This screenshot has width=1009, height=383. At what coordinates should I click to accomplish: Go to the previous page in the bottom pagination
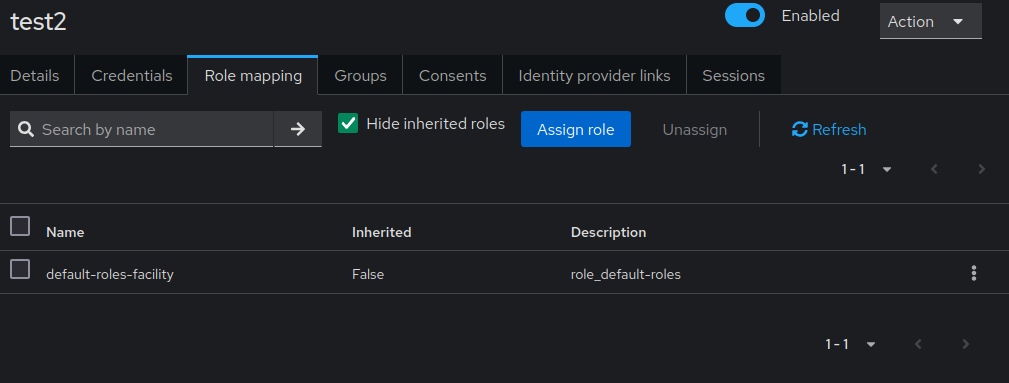coord(918,344)
